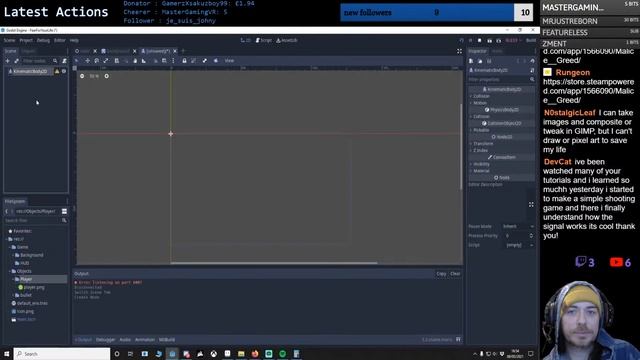Click the Inspector history object icon

pyautogui.click(x=532, y=61)
